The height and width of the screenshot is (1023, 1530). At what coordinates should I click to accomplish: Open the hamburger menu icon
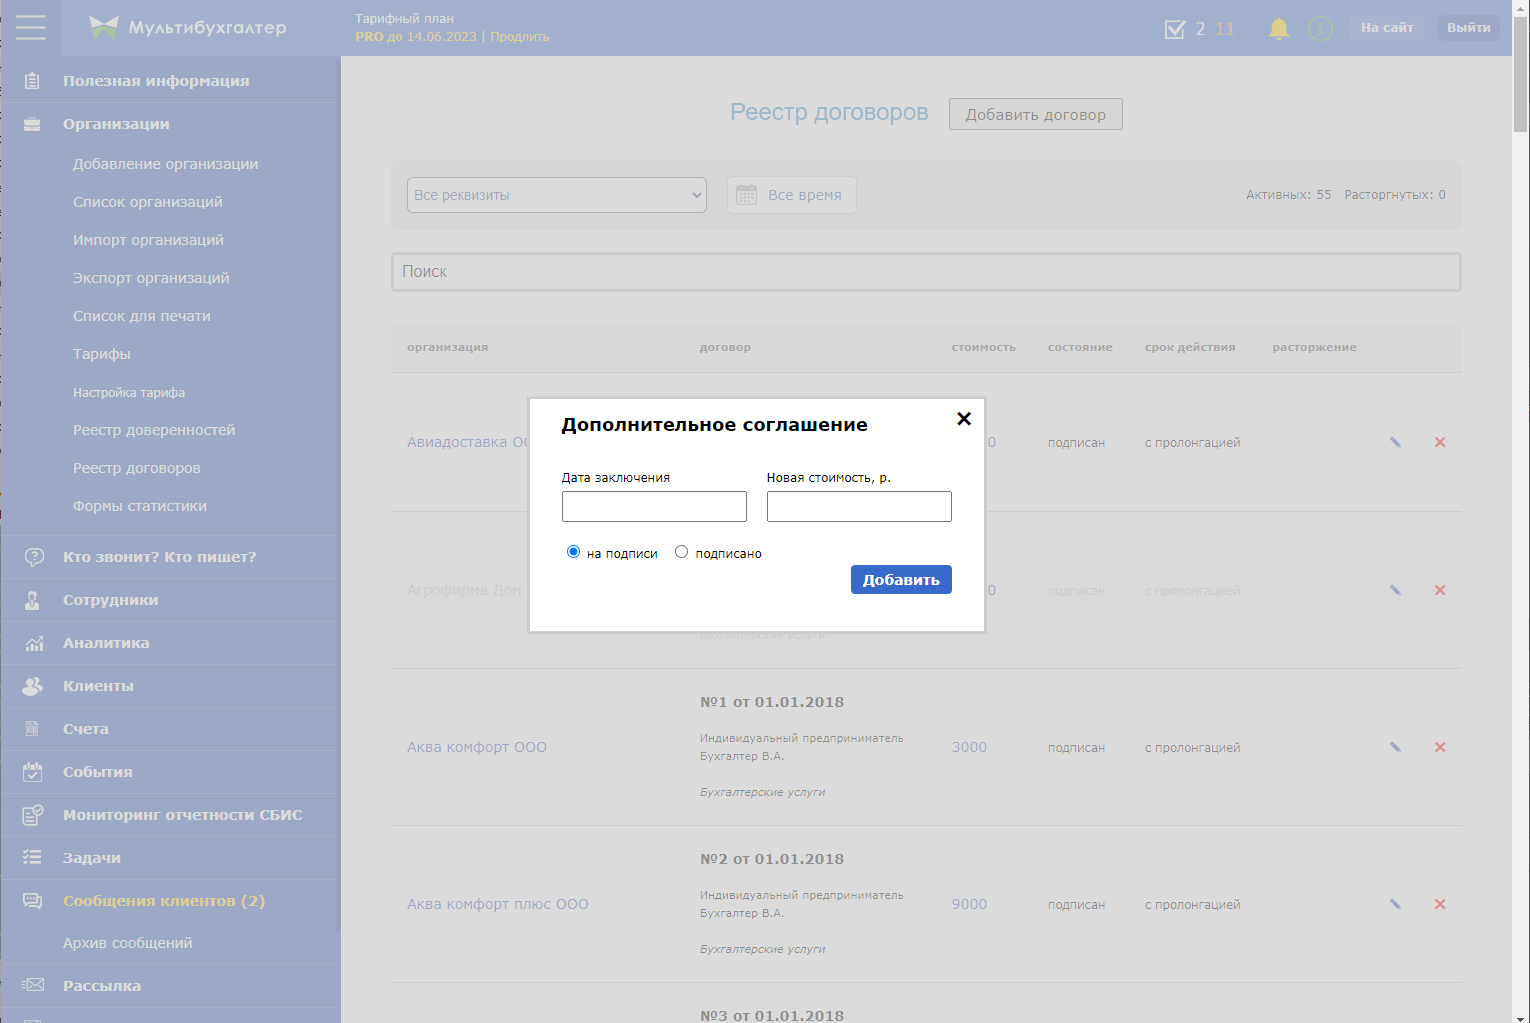(31, 27)
